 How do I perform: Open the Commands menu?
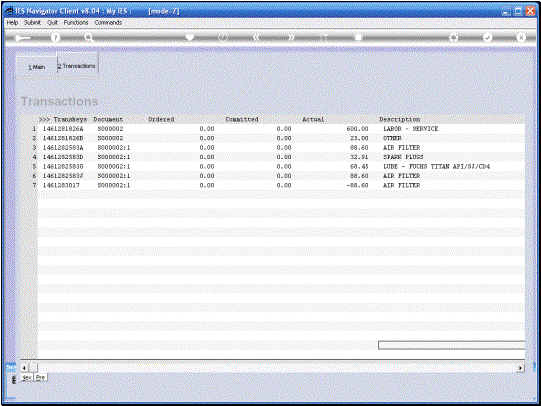click(108, 22)
